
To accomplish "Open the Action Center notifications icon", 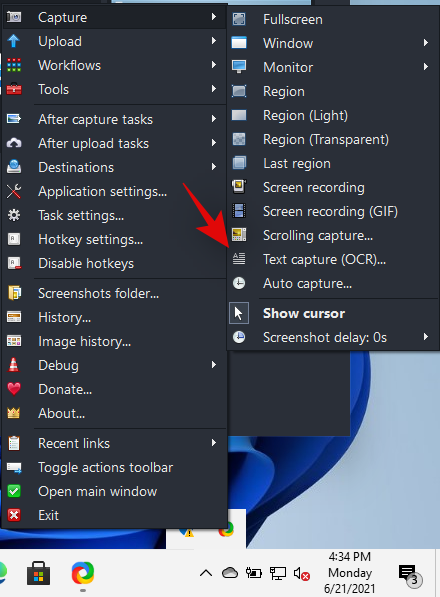I will coord(410,575).
